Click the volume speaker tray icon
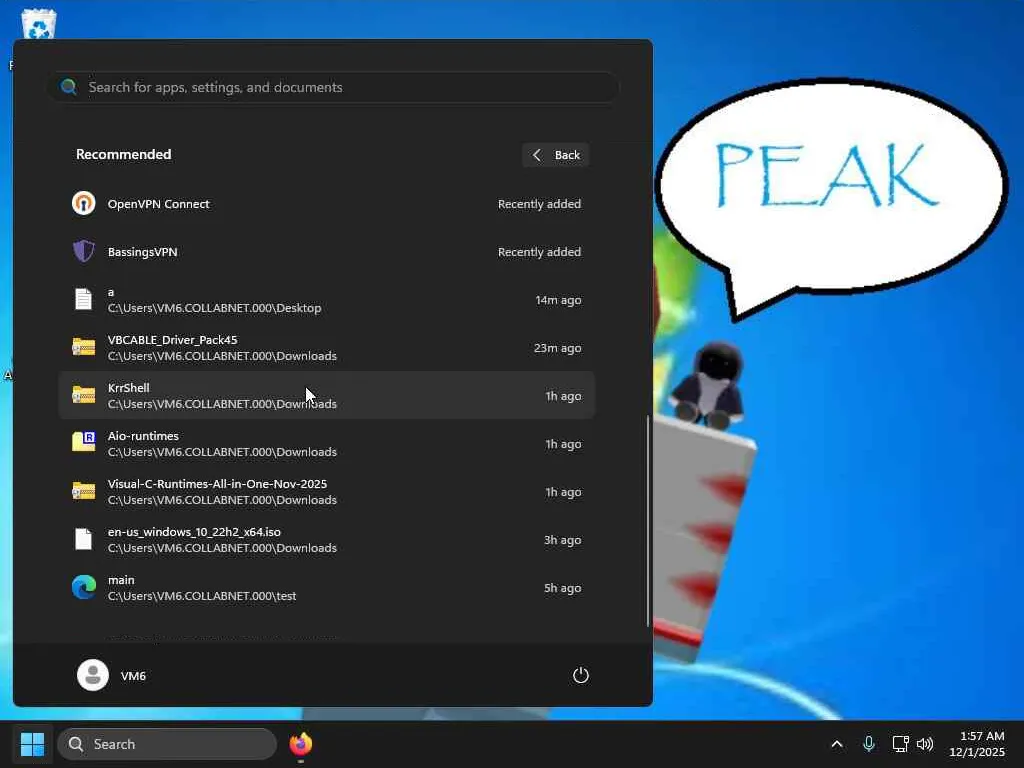The height and width of the screenshot is (768, 1024). [x=925, y=744]
